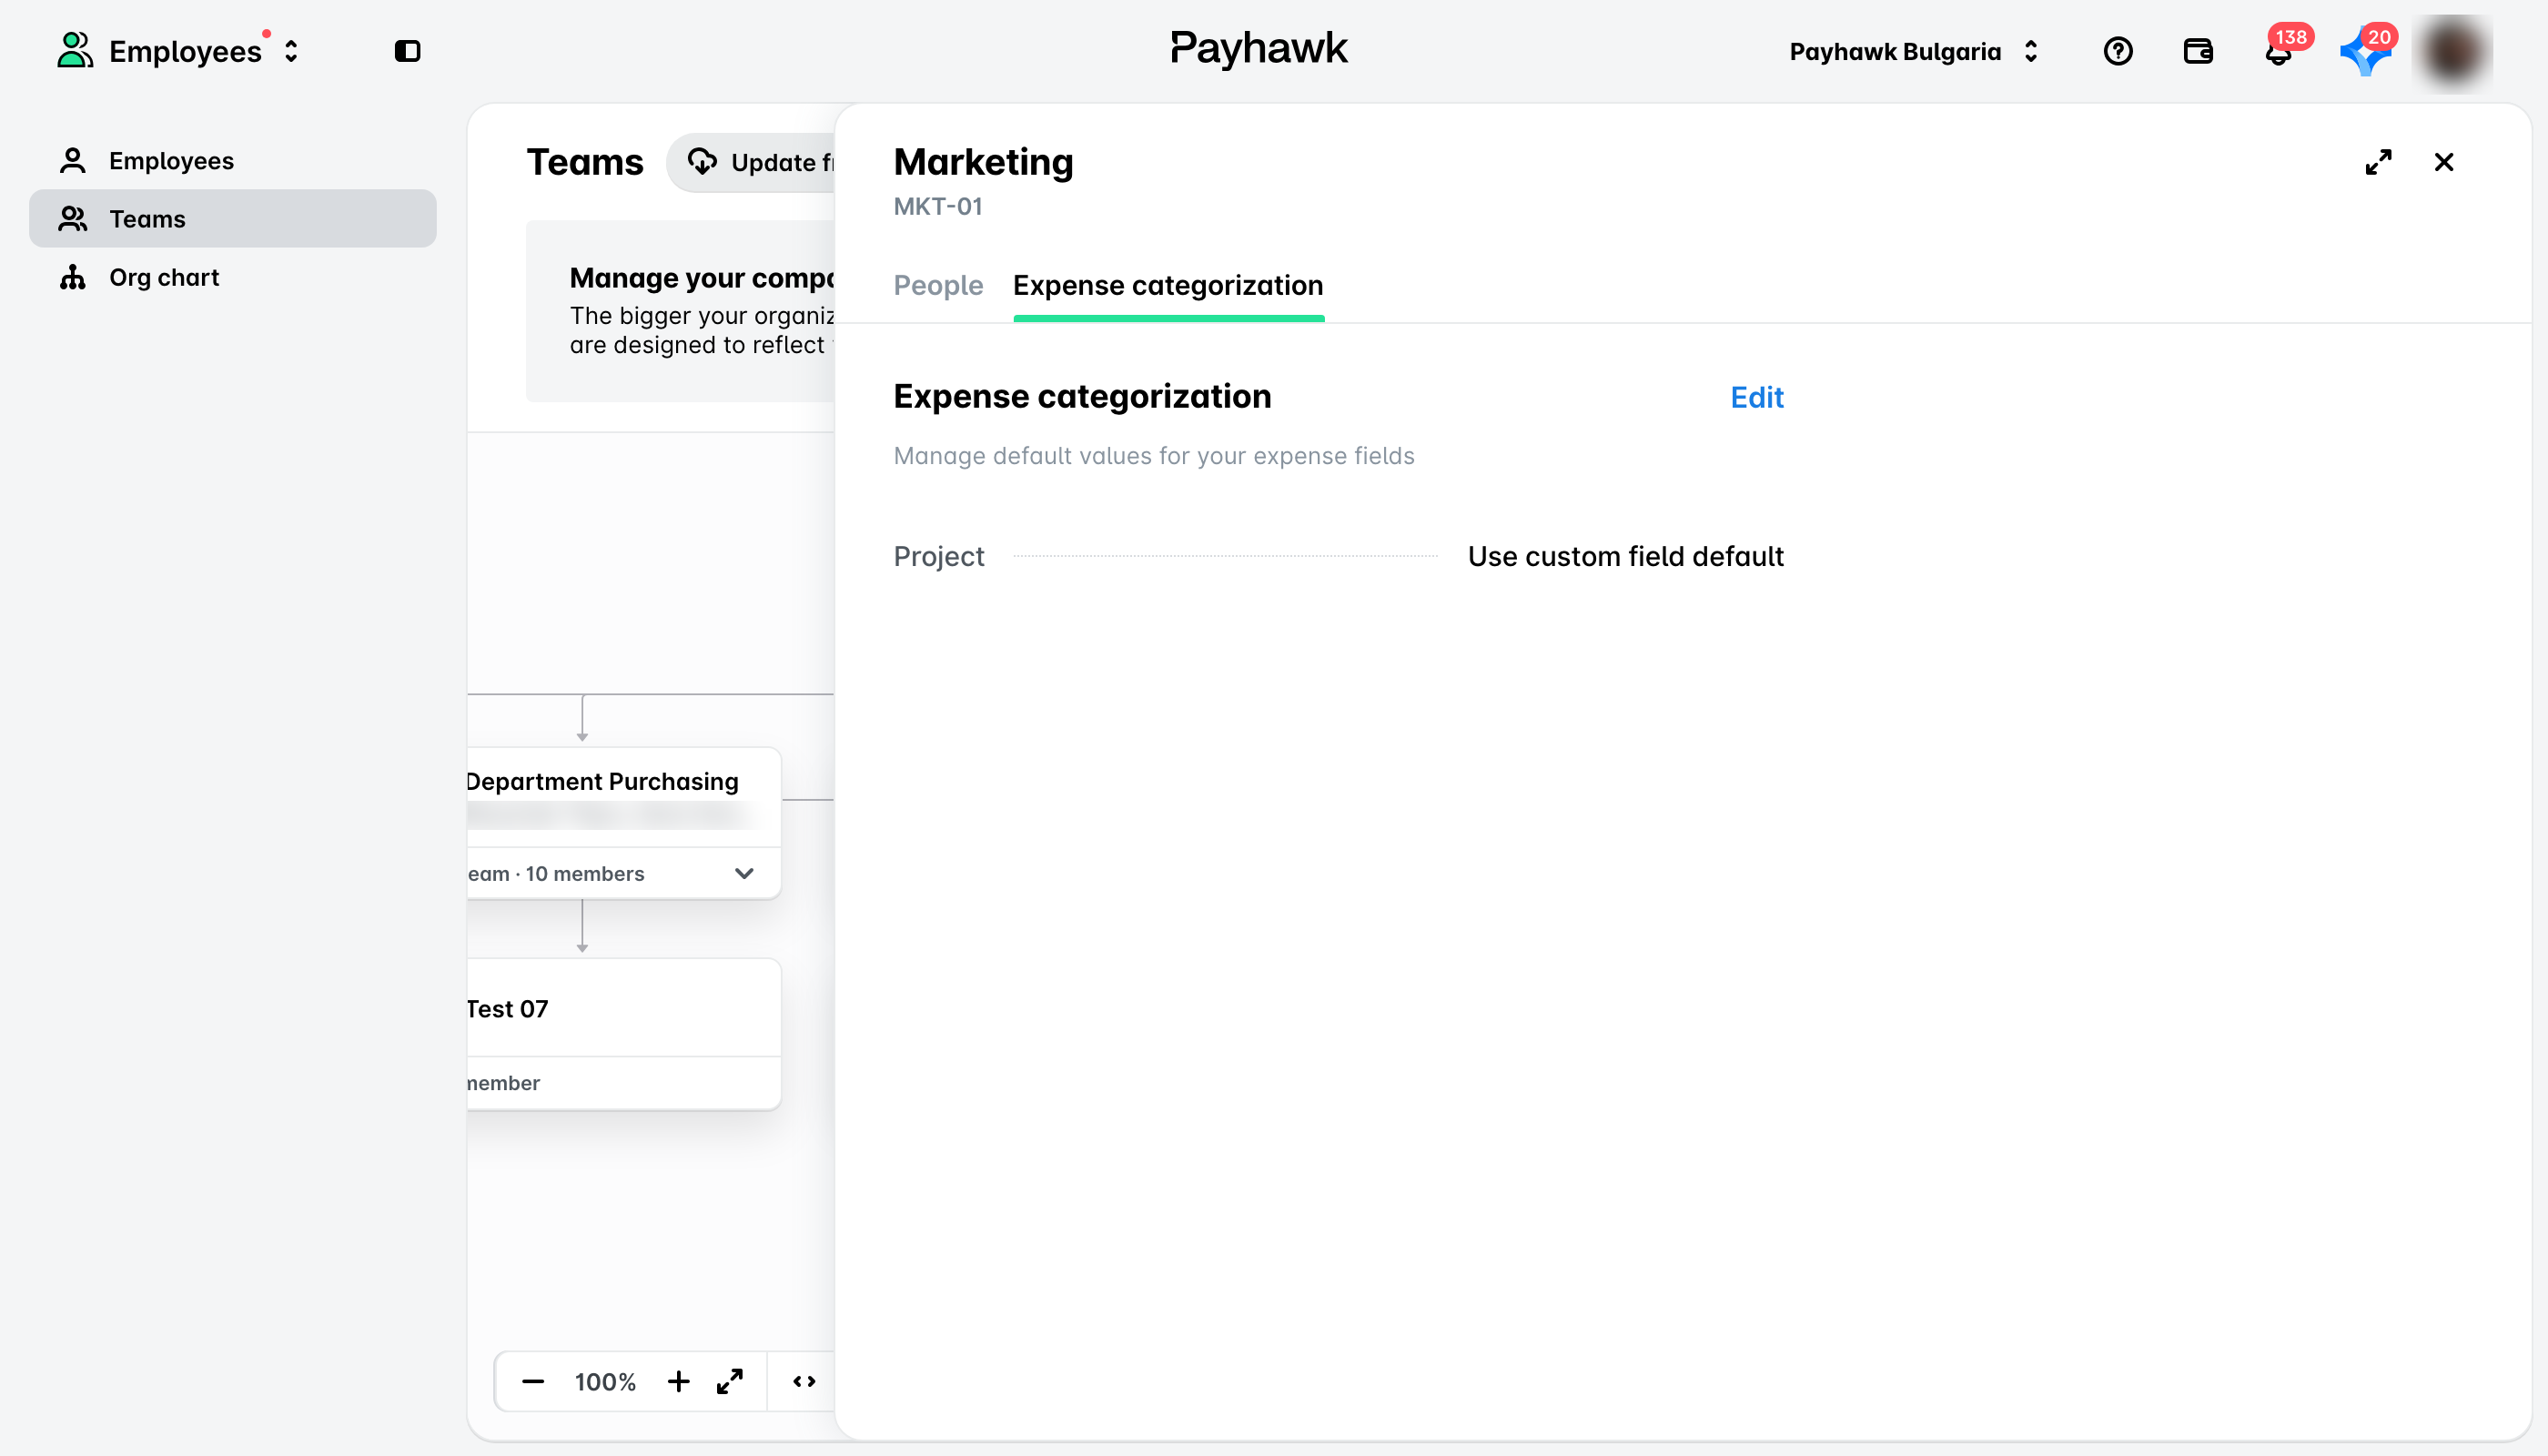This screenshot has height=1456, width=2548.
Task: Expand the Marketing panel to full view
Action: point(2377,161)
